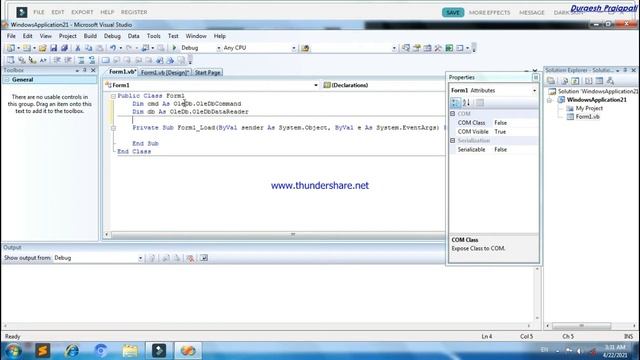640x360 pixels.
Task: Select the COM Visible property row
Action: coord(493,131)
